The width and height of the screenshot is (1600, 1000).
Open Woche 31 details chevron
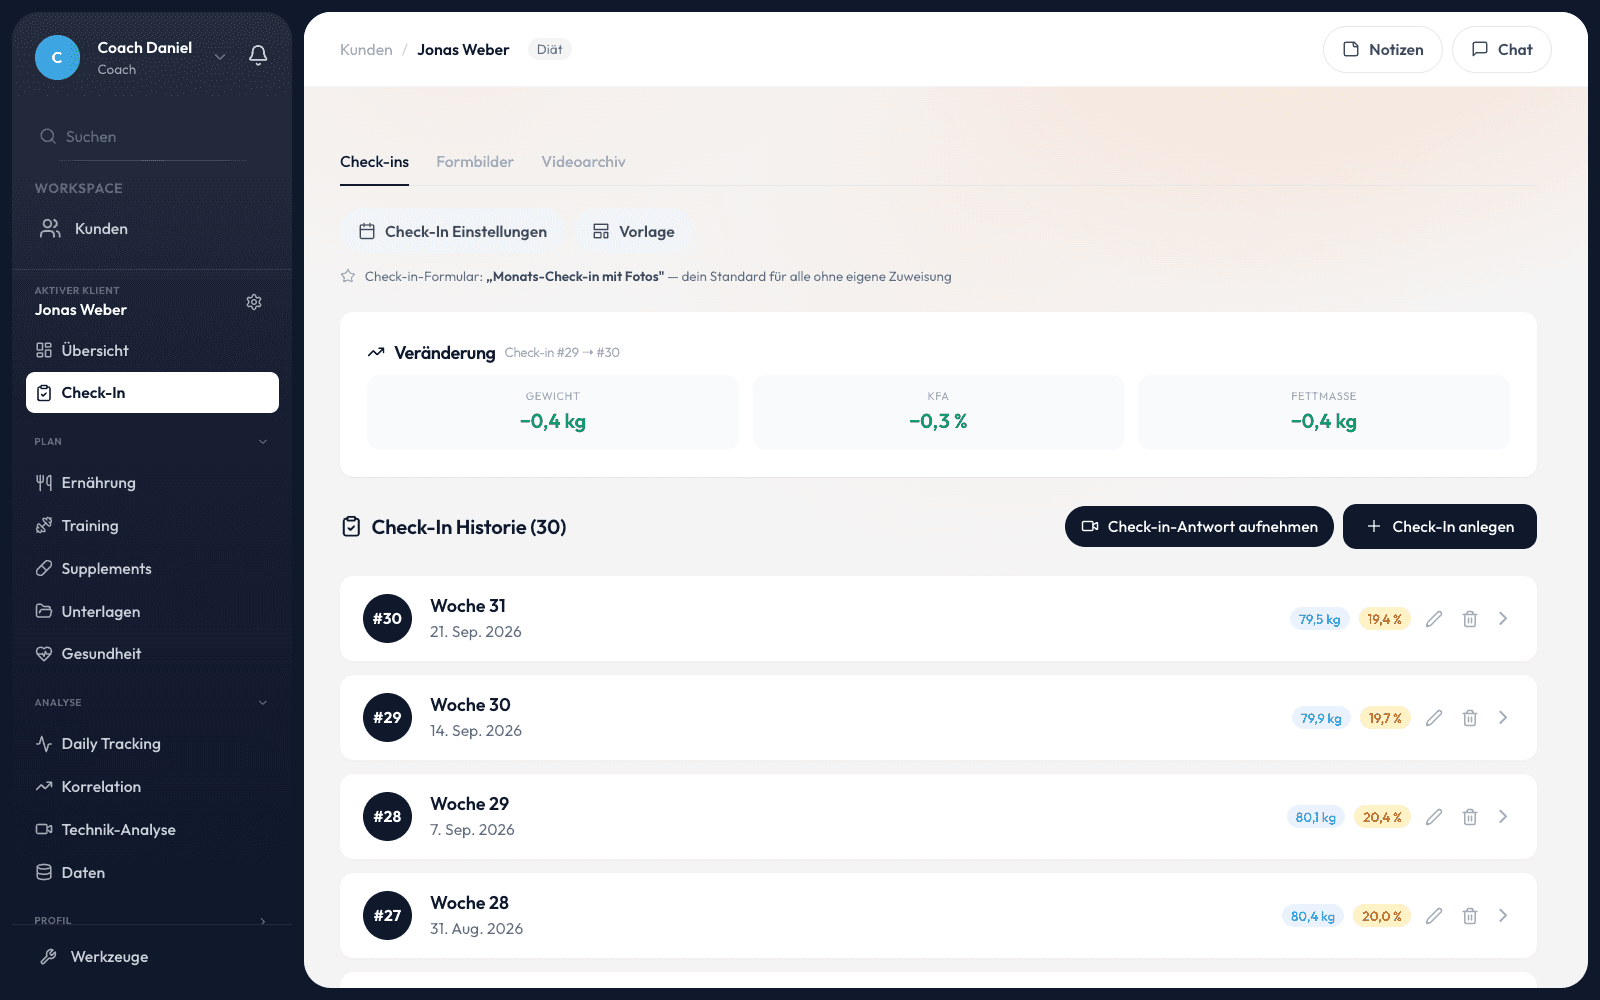click(1503, 619)
